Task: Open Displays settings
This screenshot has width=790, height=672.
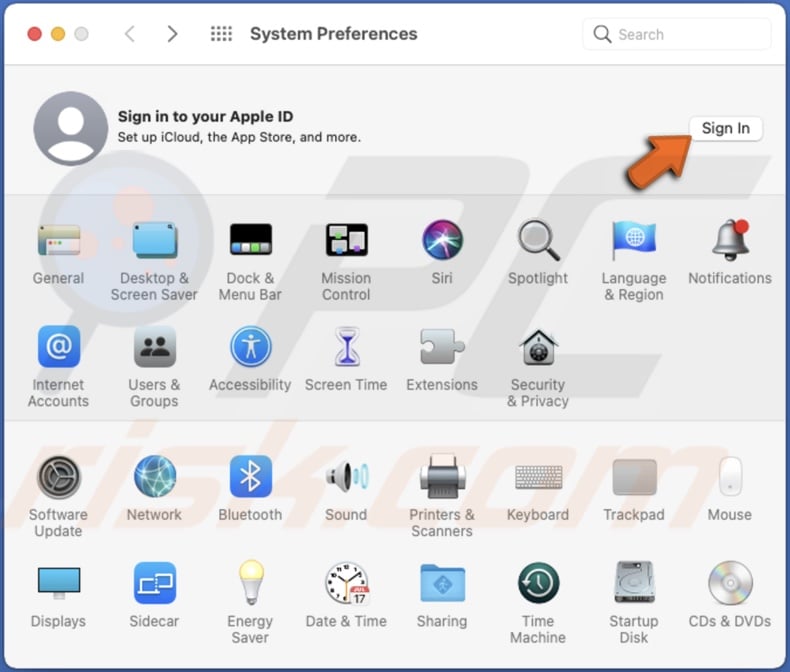Action: [x=58, y=583]
